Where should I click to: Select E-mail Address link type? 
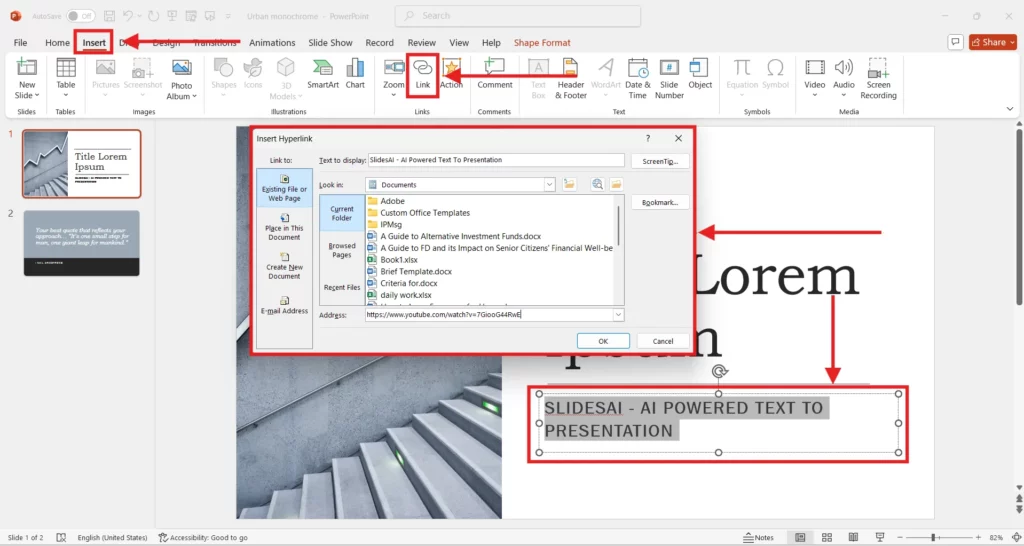284,305
